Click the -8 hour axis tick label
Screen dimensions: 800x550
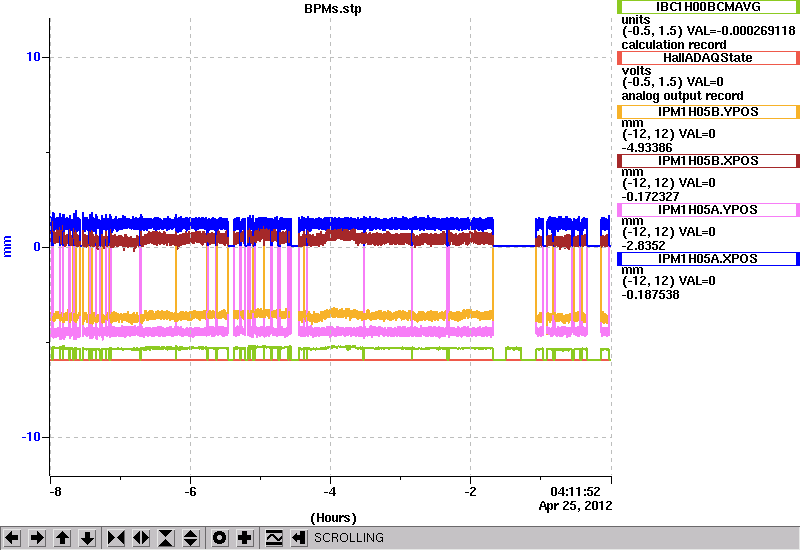(x=55, y=492)
